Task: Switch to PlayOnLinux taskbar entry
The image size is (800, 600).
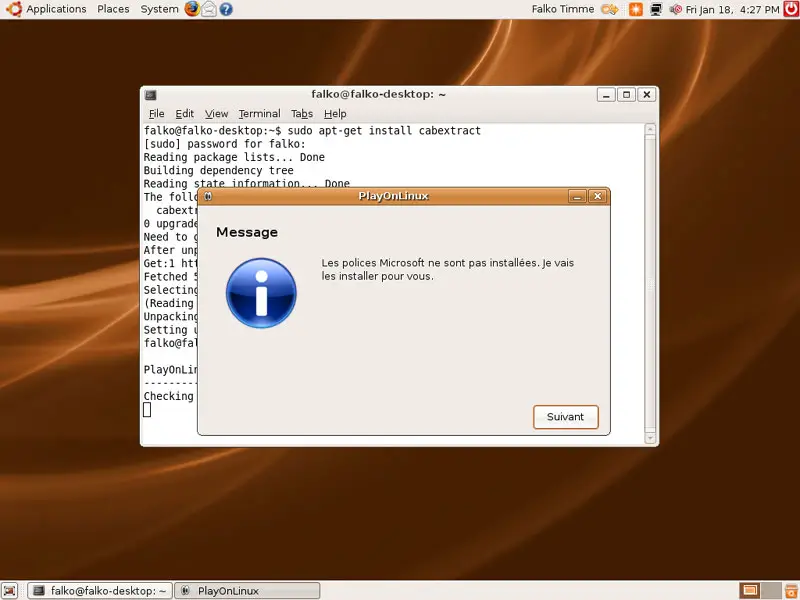Action: click(247, 591)
